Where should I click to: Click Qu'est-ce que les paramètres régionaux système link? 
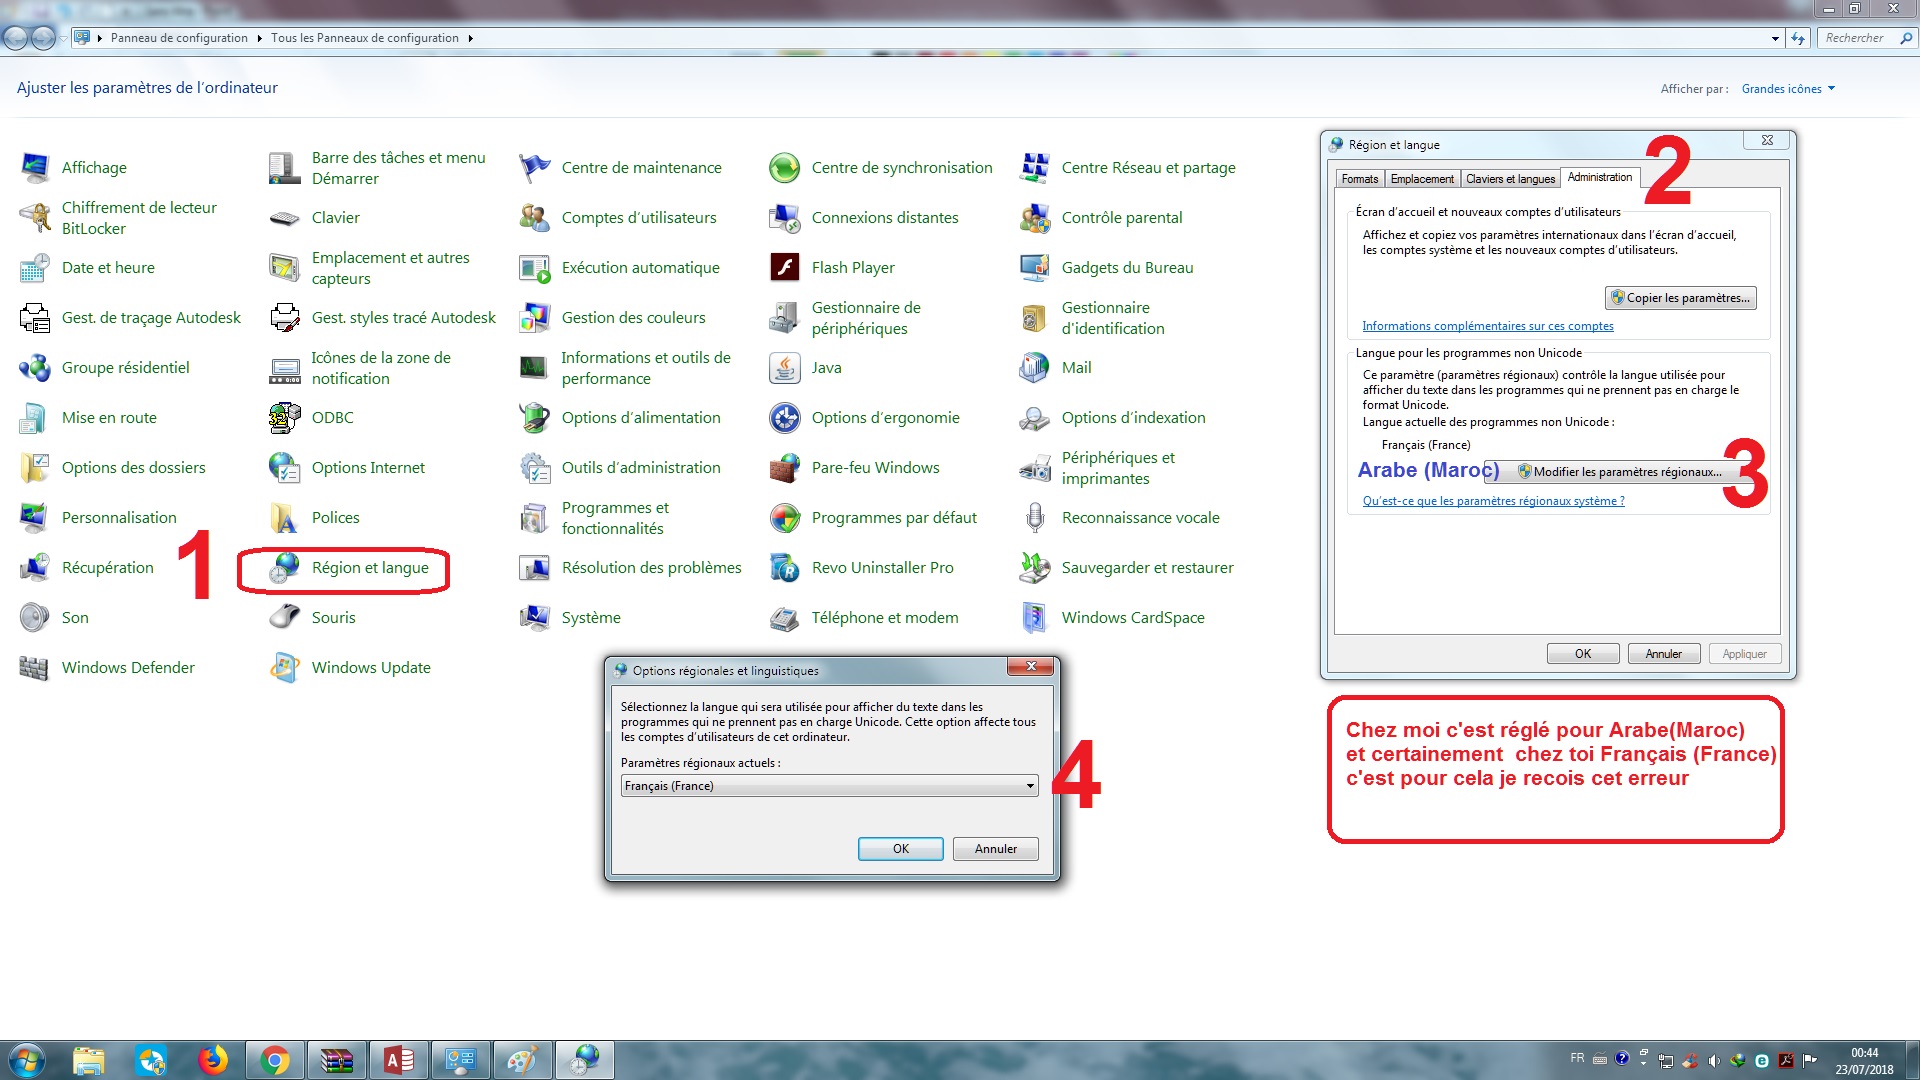click(x=1493, y=500)
